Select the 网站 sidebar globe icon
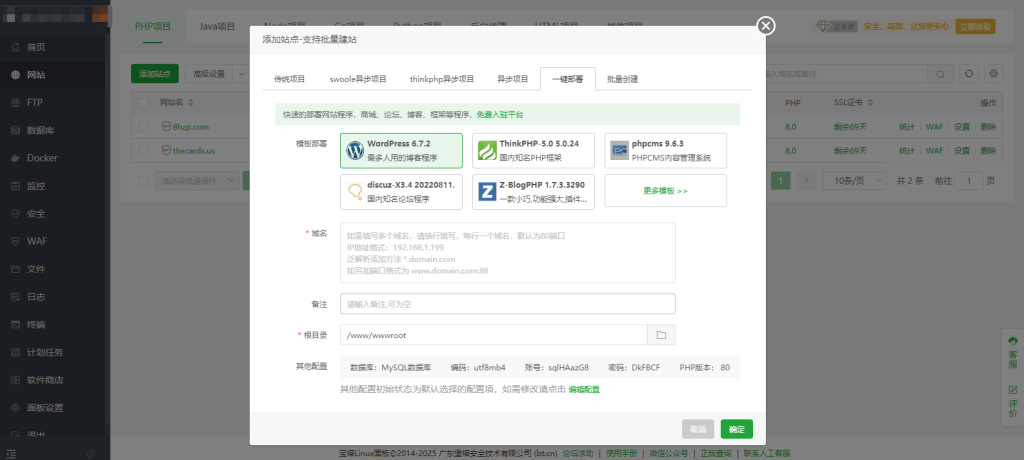 [15, 75]
